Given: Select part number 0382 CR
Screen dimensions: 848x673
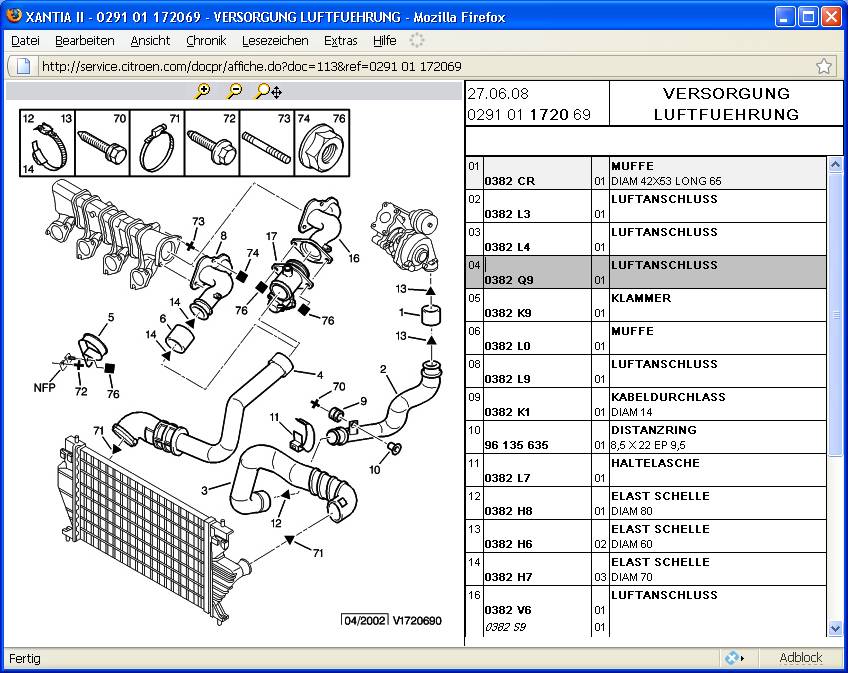Looking at the screenshot, I should (509, 181).
